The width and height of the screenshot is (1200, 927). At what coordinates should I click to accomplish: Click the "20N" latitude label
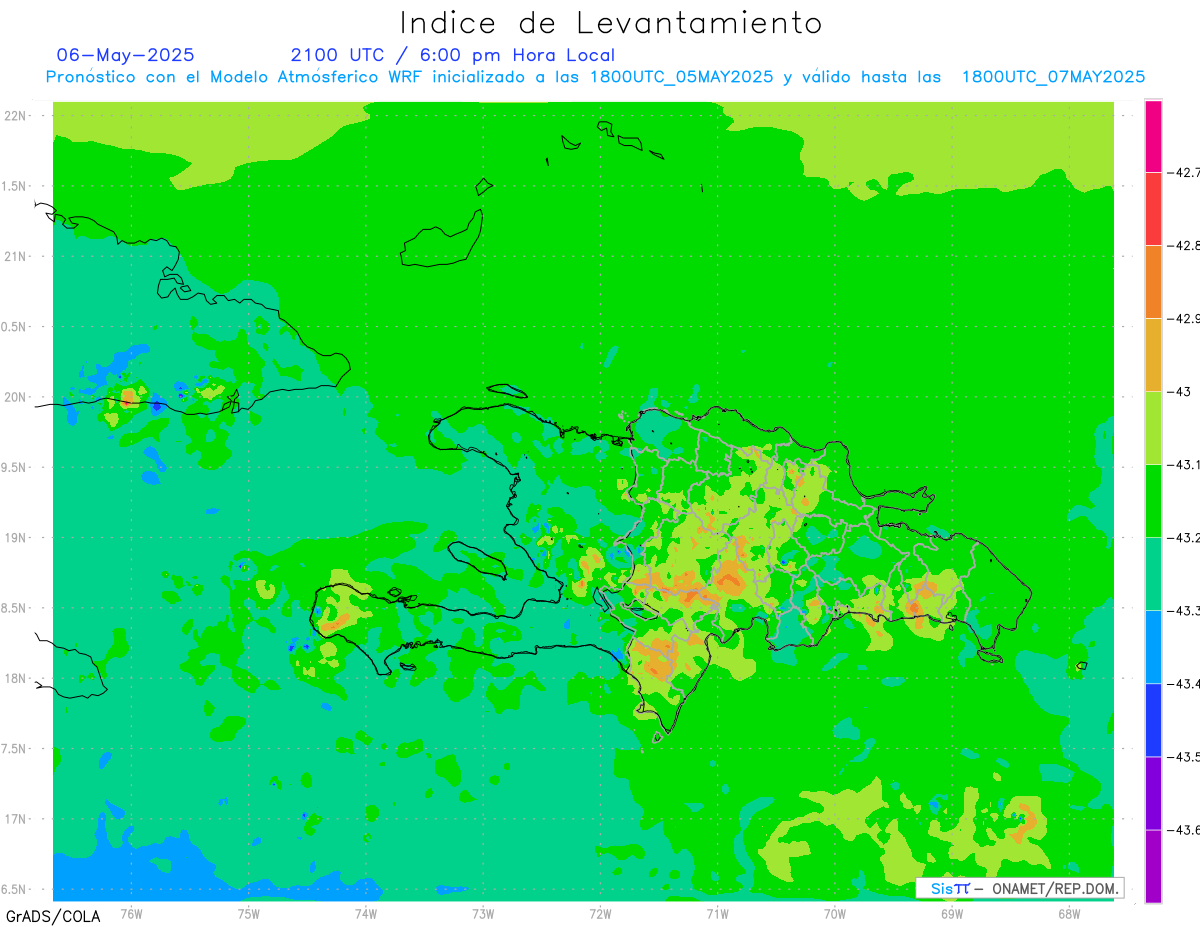pos(15,397)
